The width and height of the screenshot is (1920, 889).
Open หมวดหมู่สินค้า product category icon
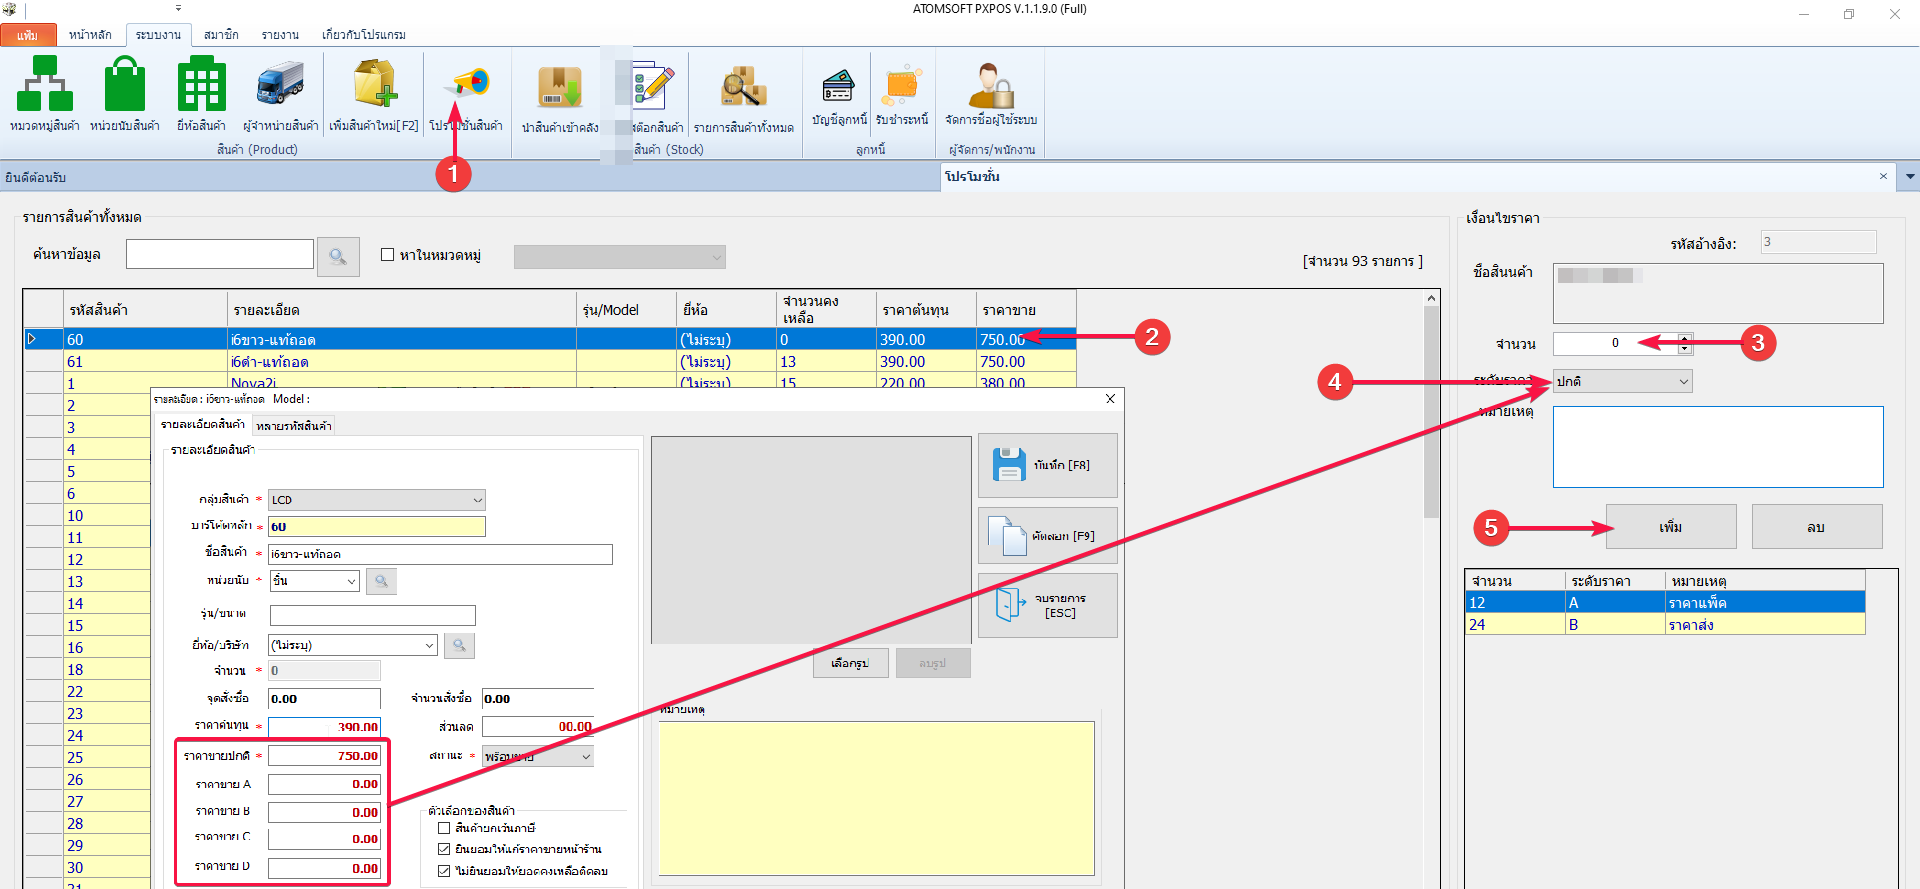[44, 84]
